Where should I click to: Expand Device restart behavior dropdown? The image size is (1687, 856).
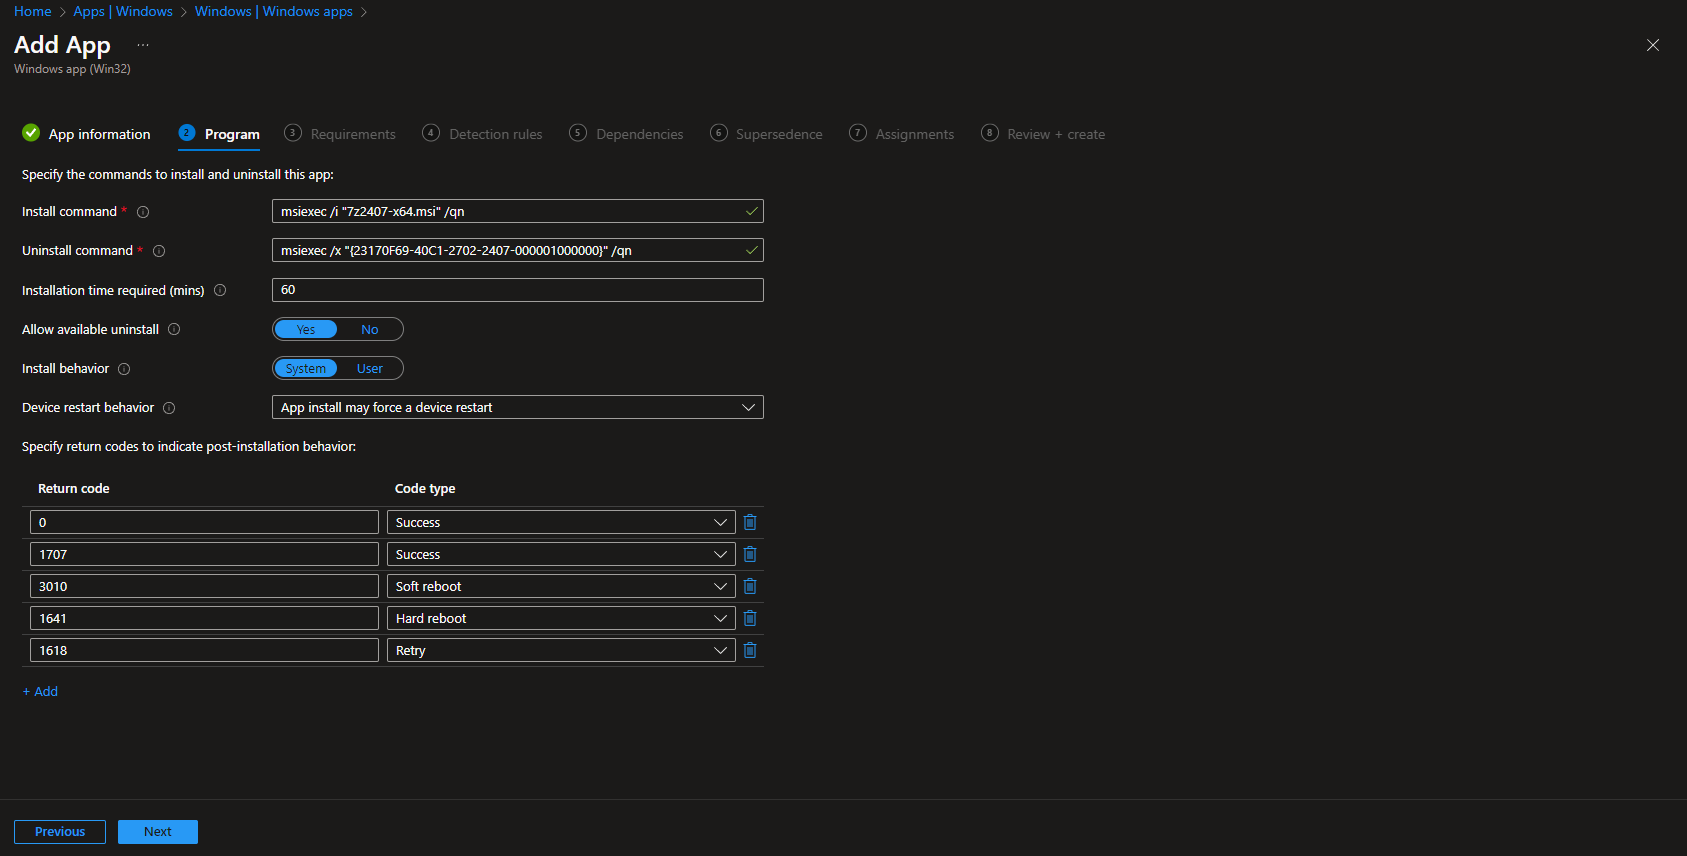coord(517,407)
